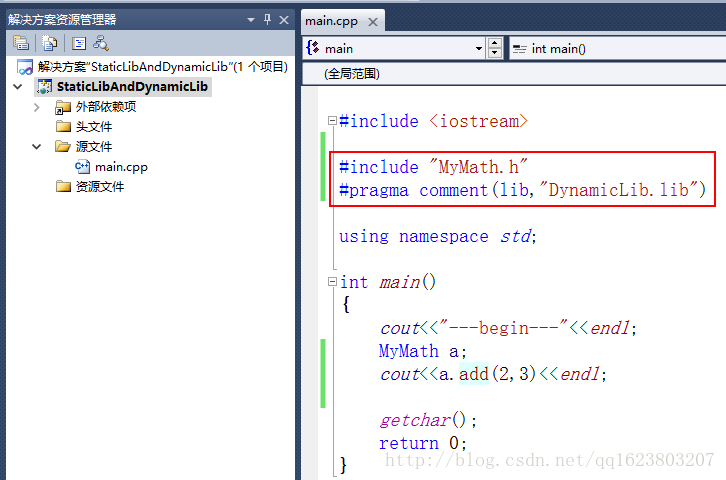The height and width of the screenshot is (480, 726).
Task: Select the StaticLibAndDynamicLib project name
Action: tap(132, 87)
